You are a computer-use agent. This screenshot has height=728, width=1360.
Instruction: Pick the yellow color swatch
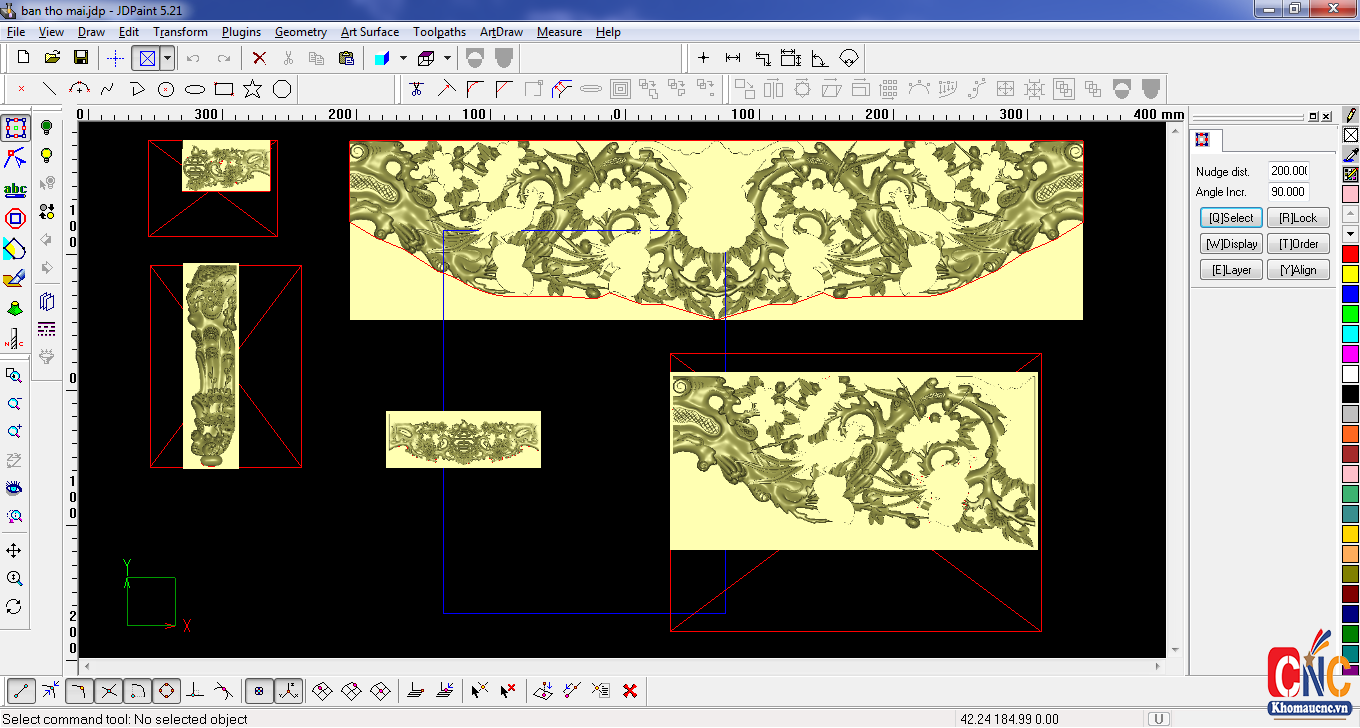pos(1350,274)
